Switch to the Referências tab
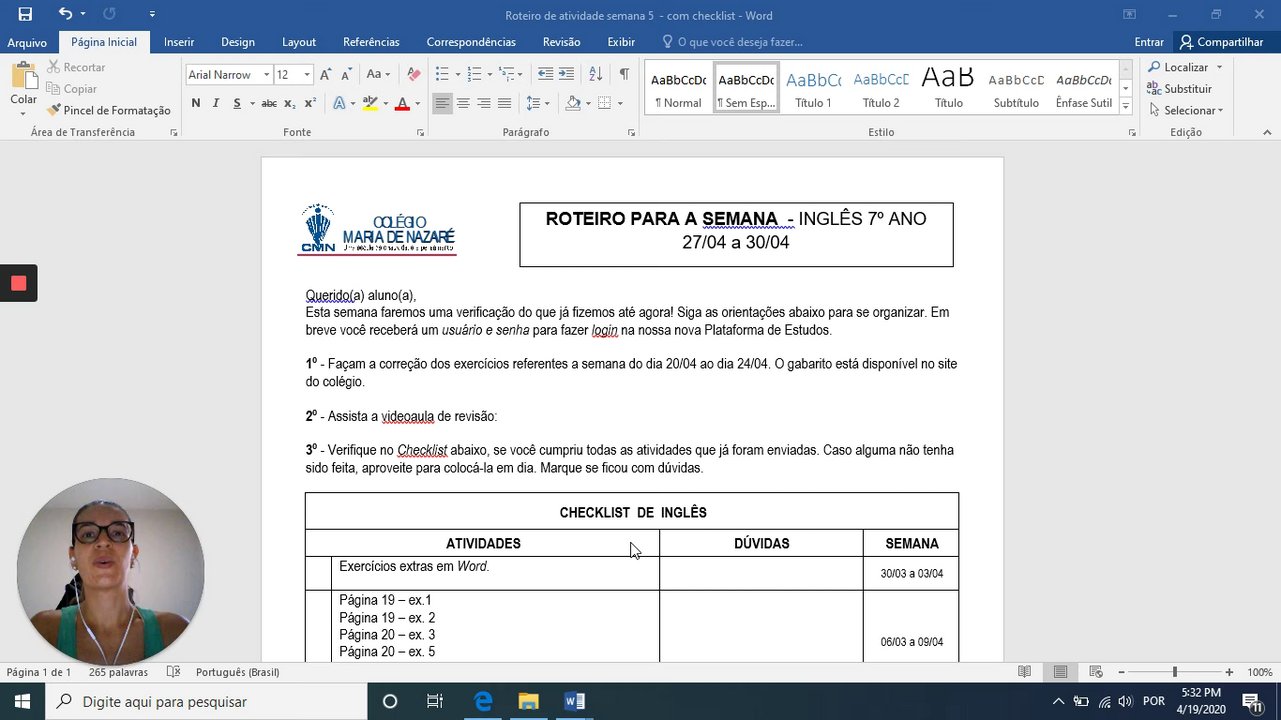 (x=371, y=42)
